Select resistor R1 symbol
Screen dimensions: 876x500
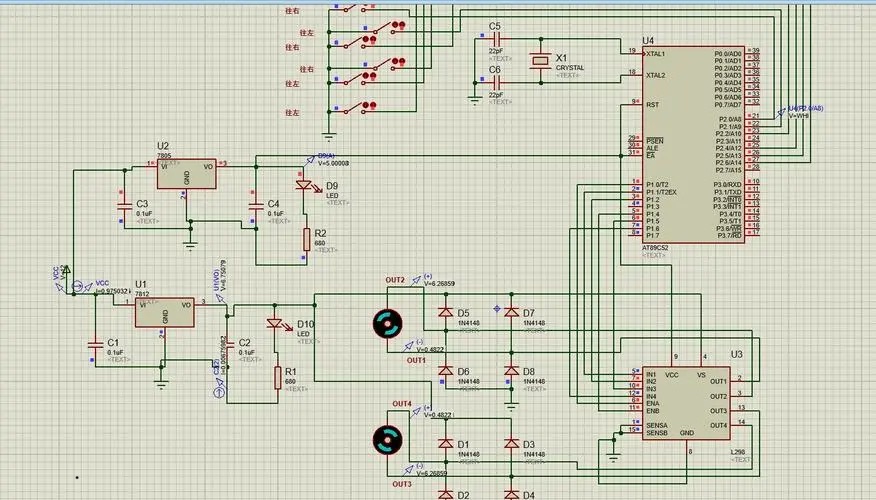pyautogui.click(x=278, y=378)
